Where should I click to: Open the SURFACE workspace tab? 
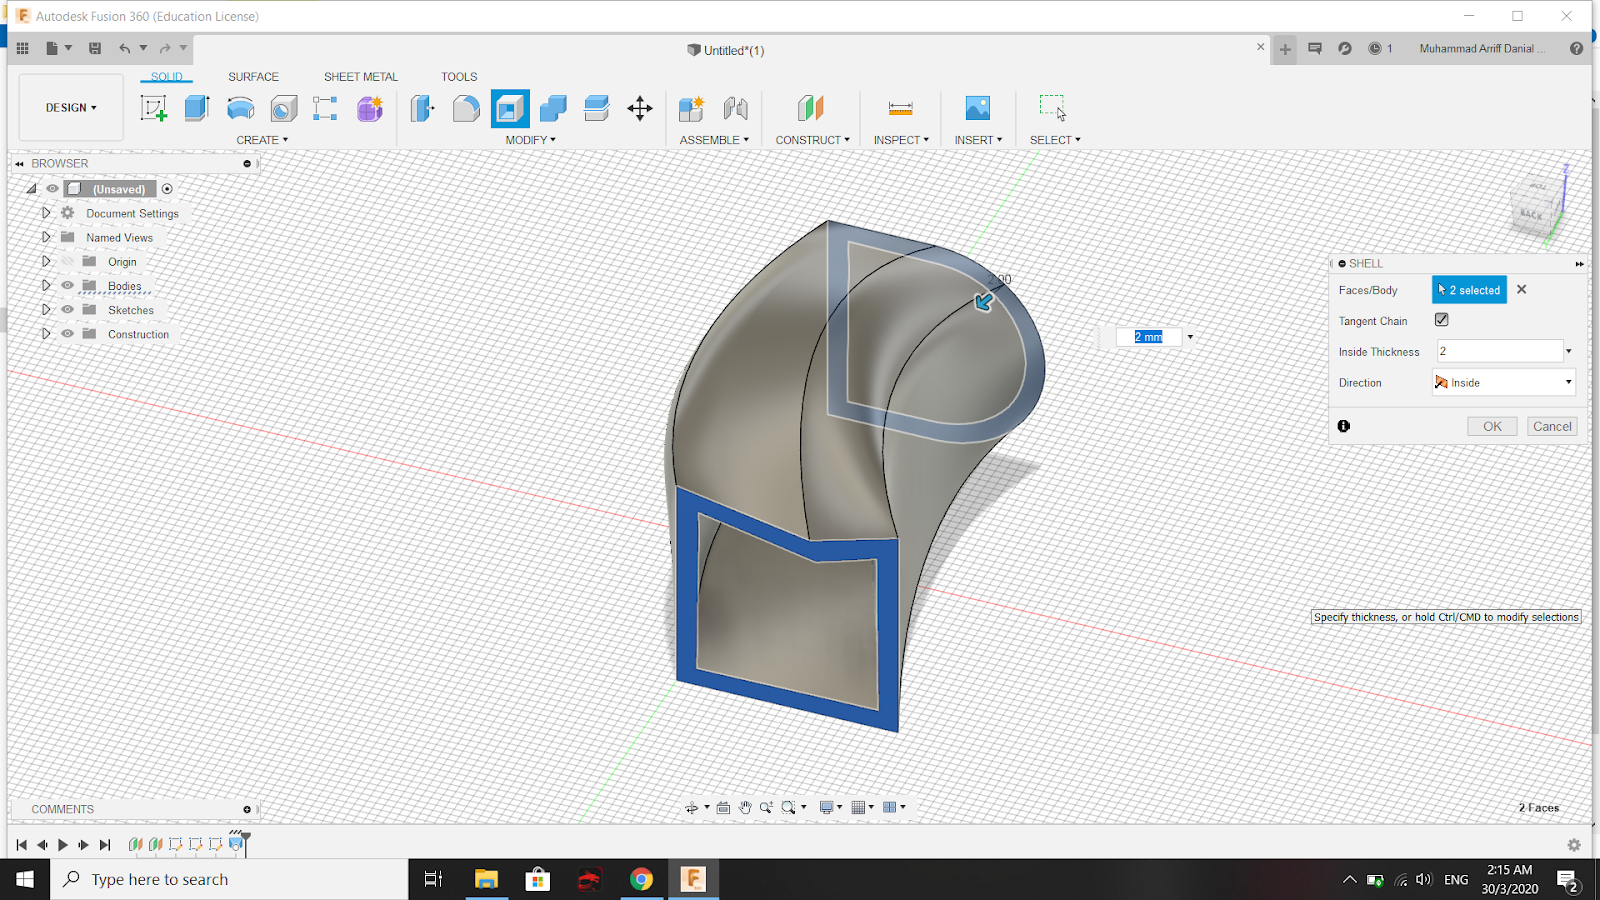tap(252, 76)
